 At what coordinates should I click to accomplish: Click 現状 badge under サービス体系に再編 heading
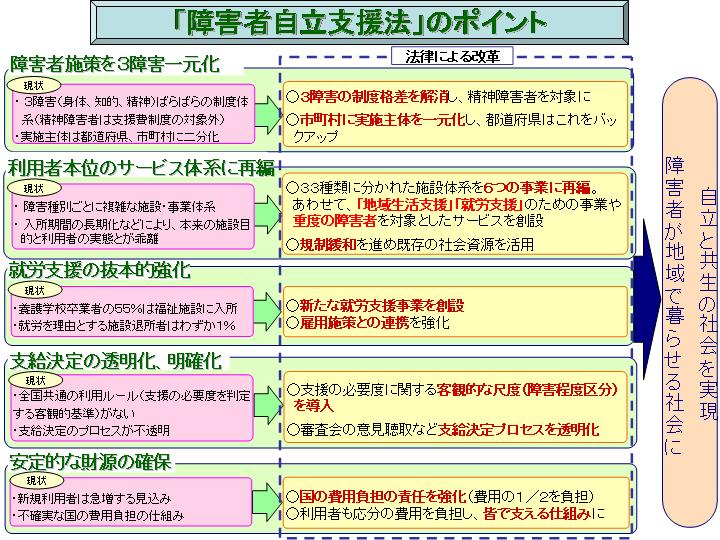pos(34,188)
